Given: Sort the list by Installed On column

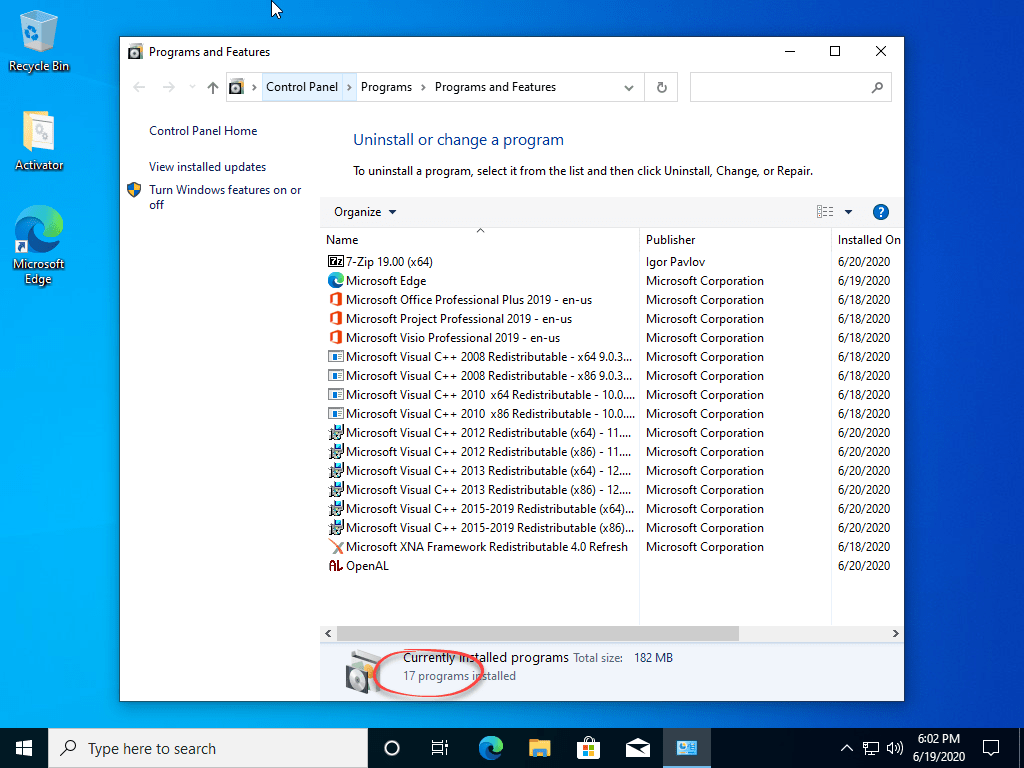Looking at the screenshot, I should pos(868,240).
